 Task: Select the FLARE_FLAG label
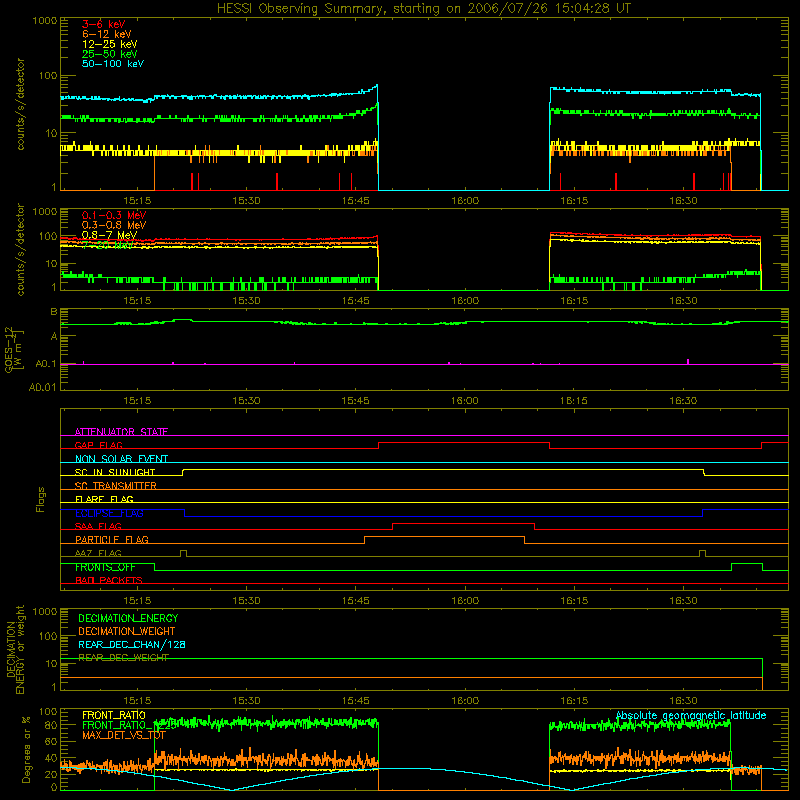(104, 499)
